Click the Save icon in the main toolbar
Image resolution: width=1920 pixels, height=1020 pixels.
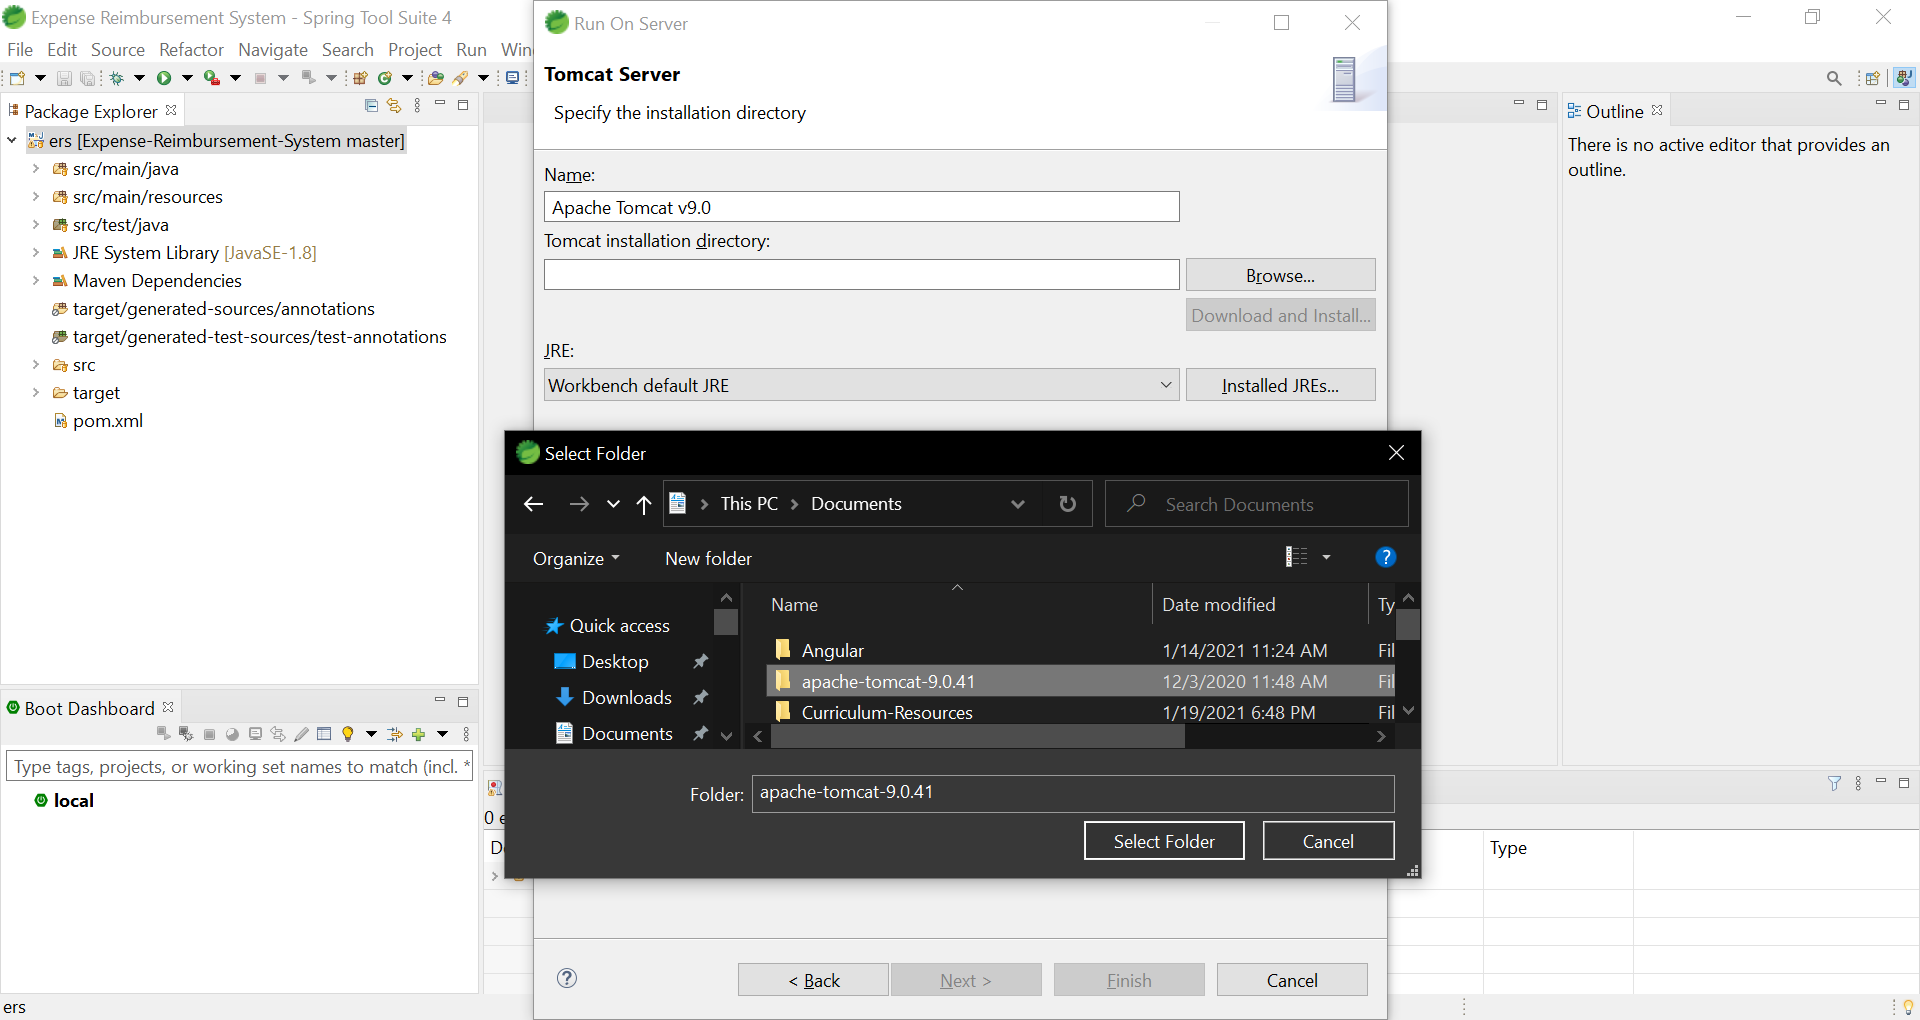[x=64, y=78]
